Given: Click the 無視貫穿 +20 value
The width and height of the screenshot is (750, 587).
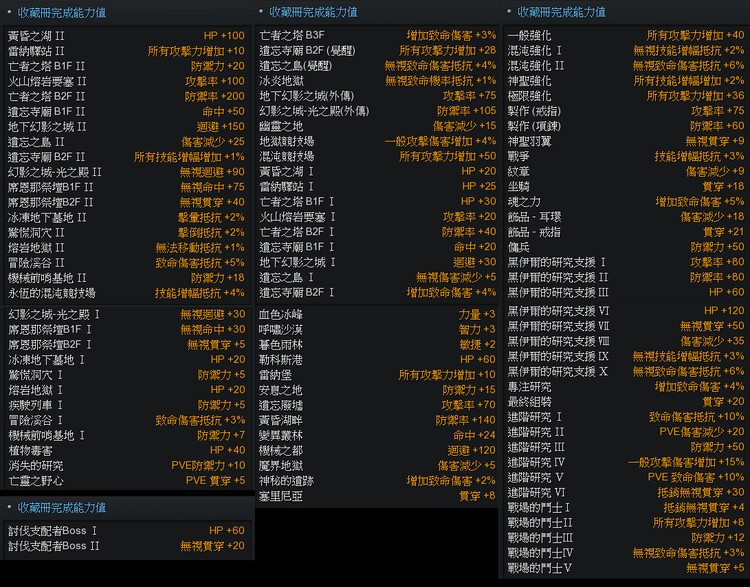Looking at the screenshot, I should point(212,546).
